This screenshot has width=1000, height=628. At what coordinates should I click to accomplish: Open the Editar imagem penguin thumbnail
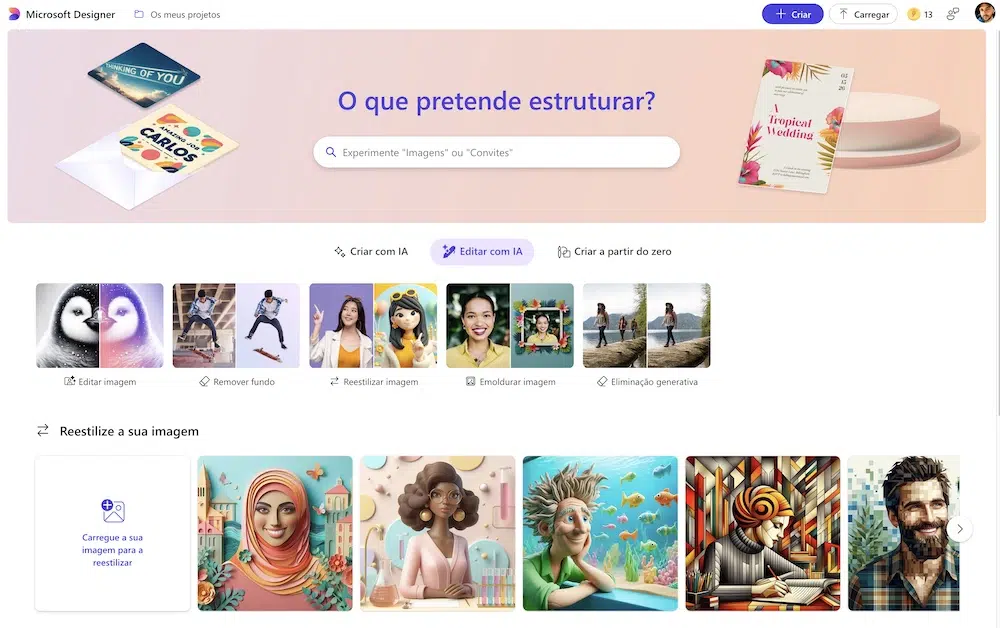coord(99,326)
